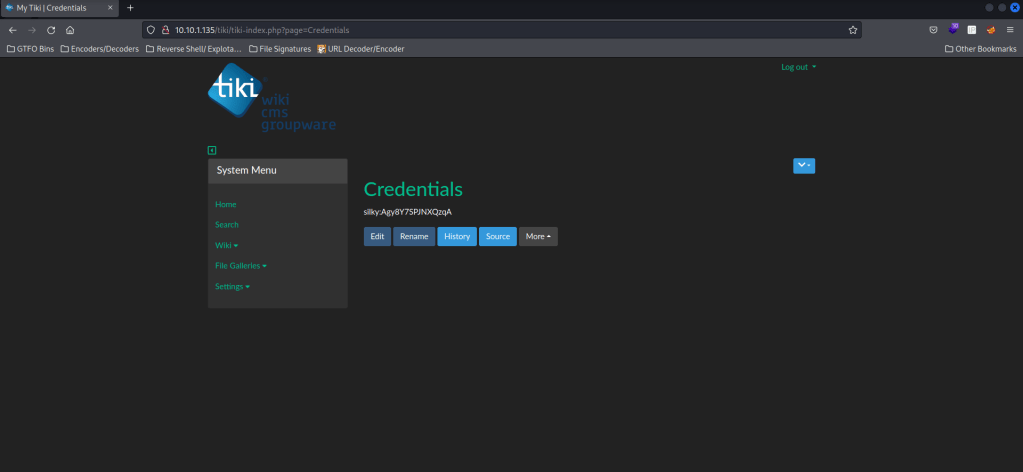This screenshot has height=472, width=1023.
Task: Expand the Log out dropdown
Action: pos(798,67)
